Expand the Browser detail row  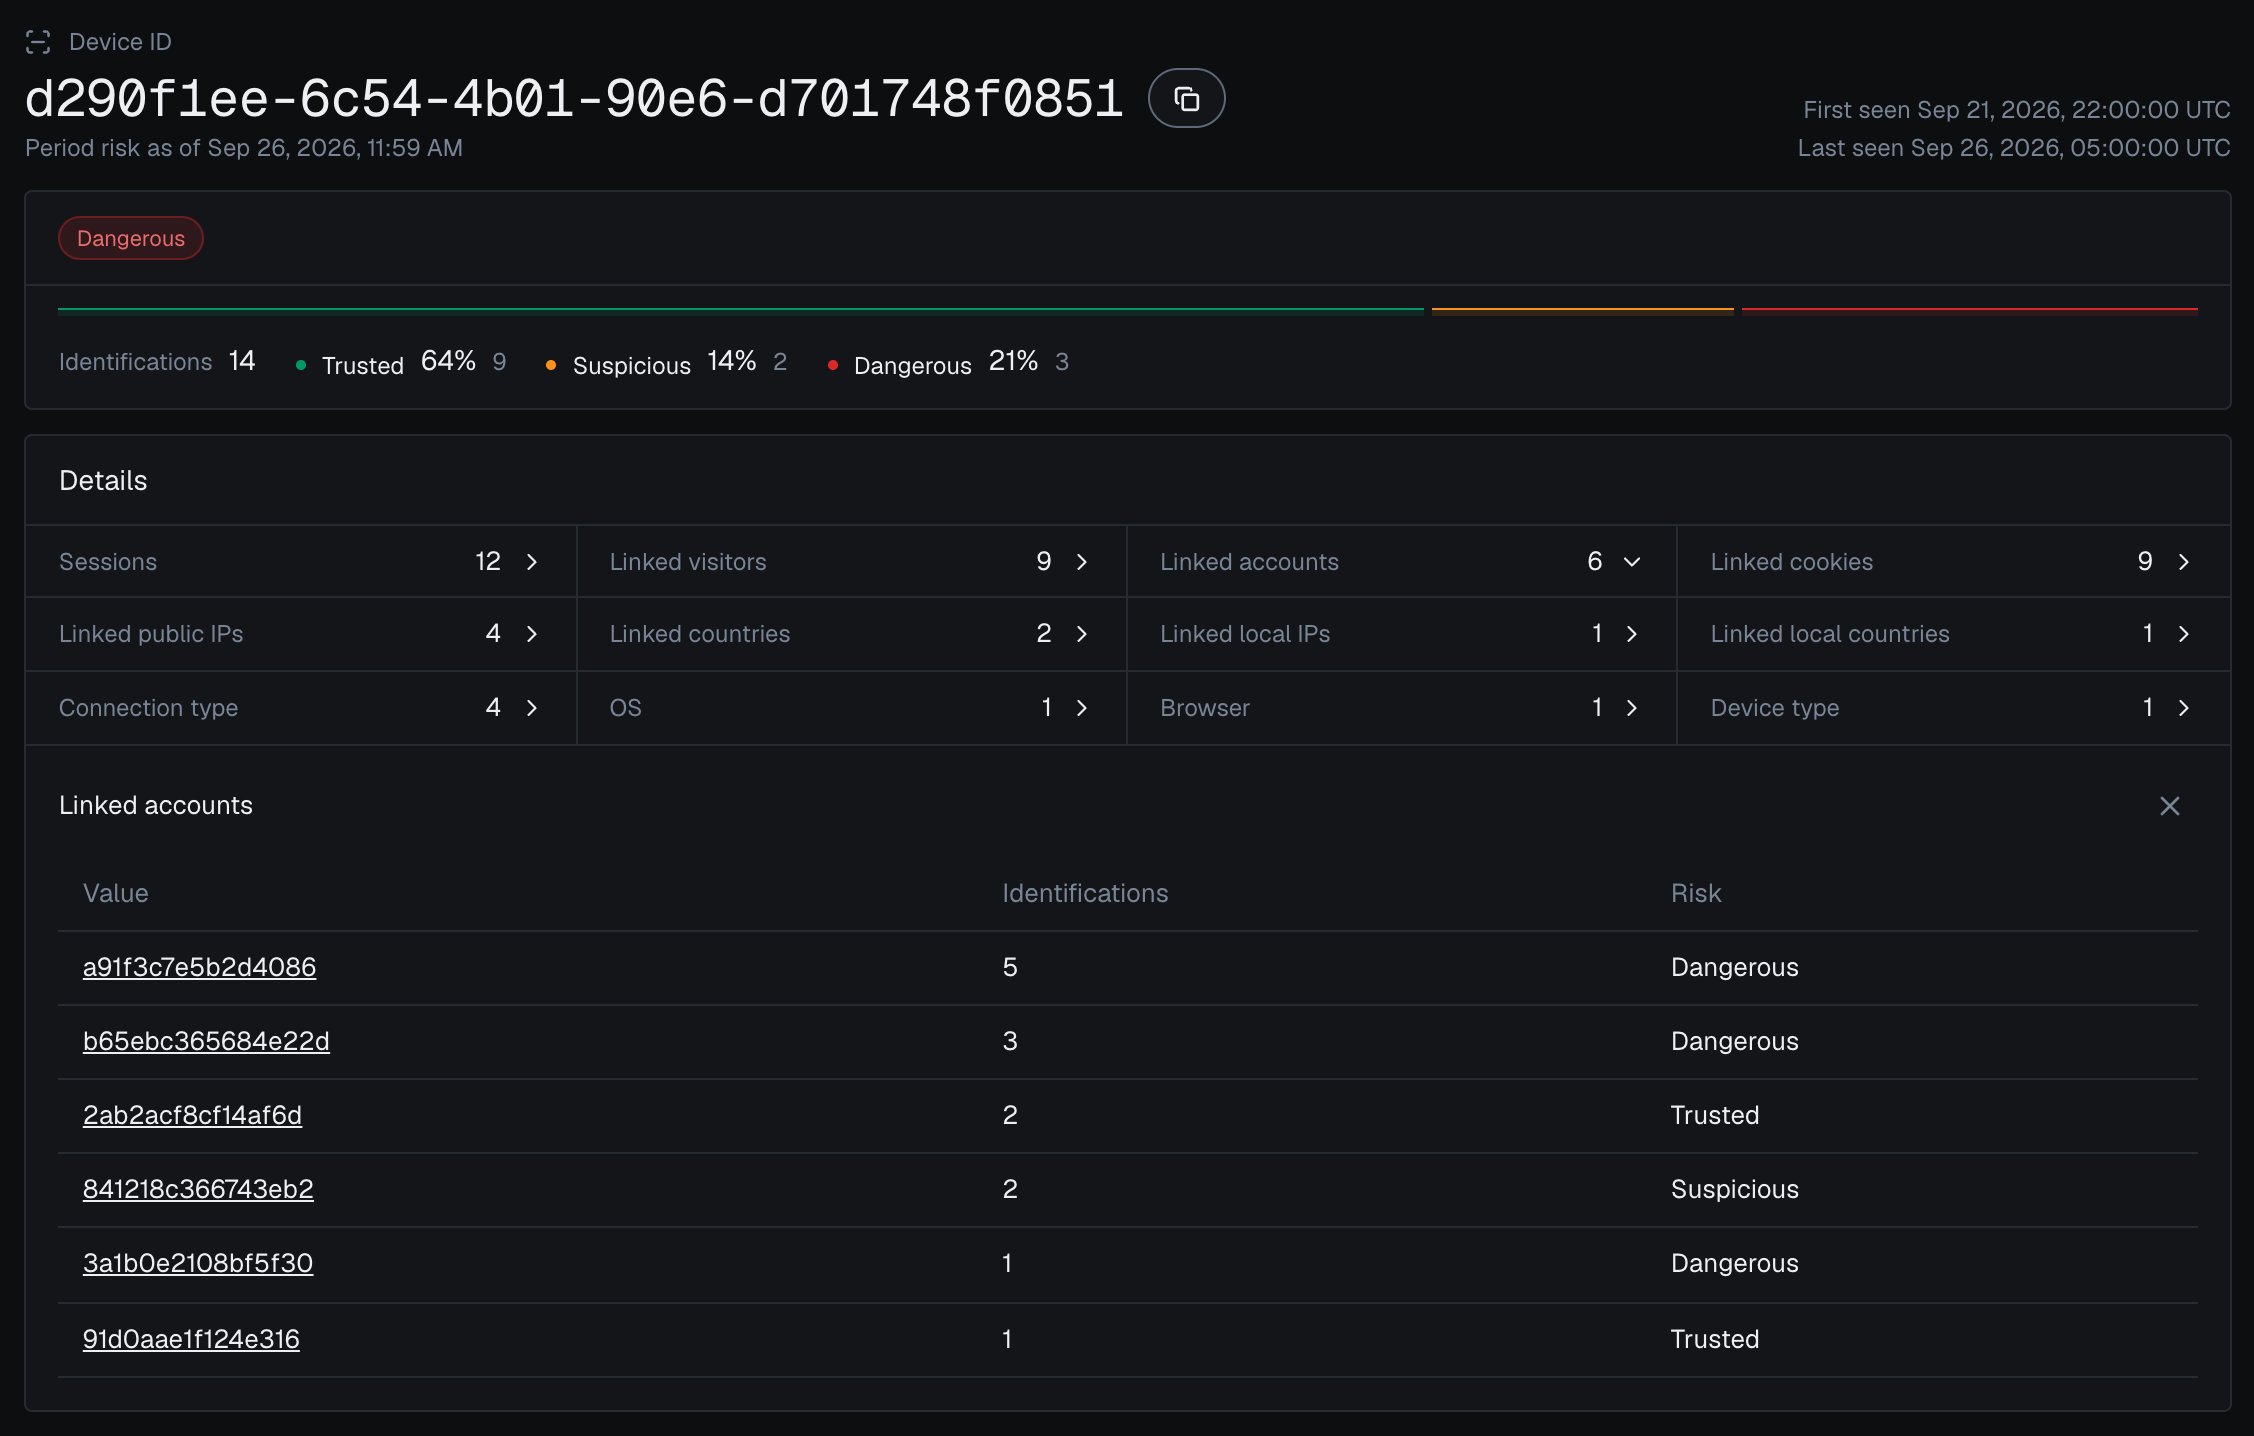[1401, 708]
